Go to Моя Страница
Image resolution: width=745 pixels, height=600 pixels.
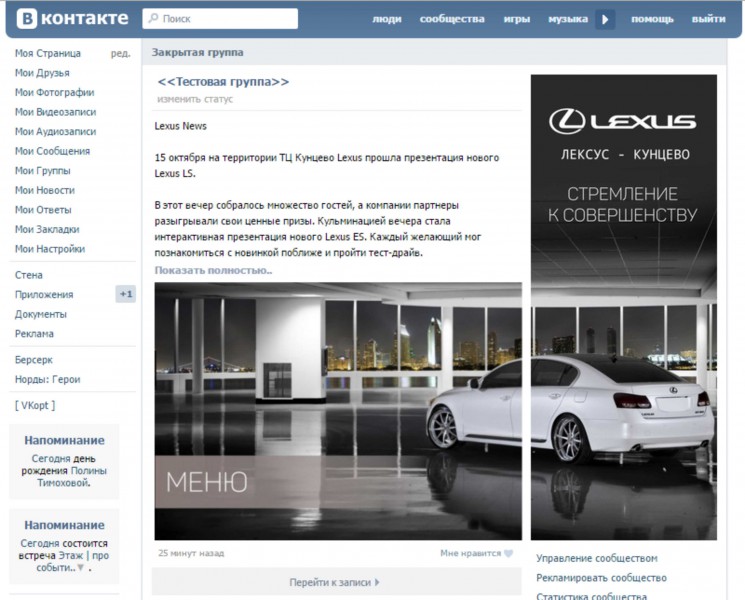[48, 53]
